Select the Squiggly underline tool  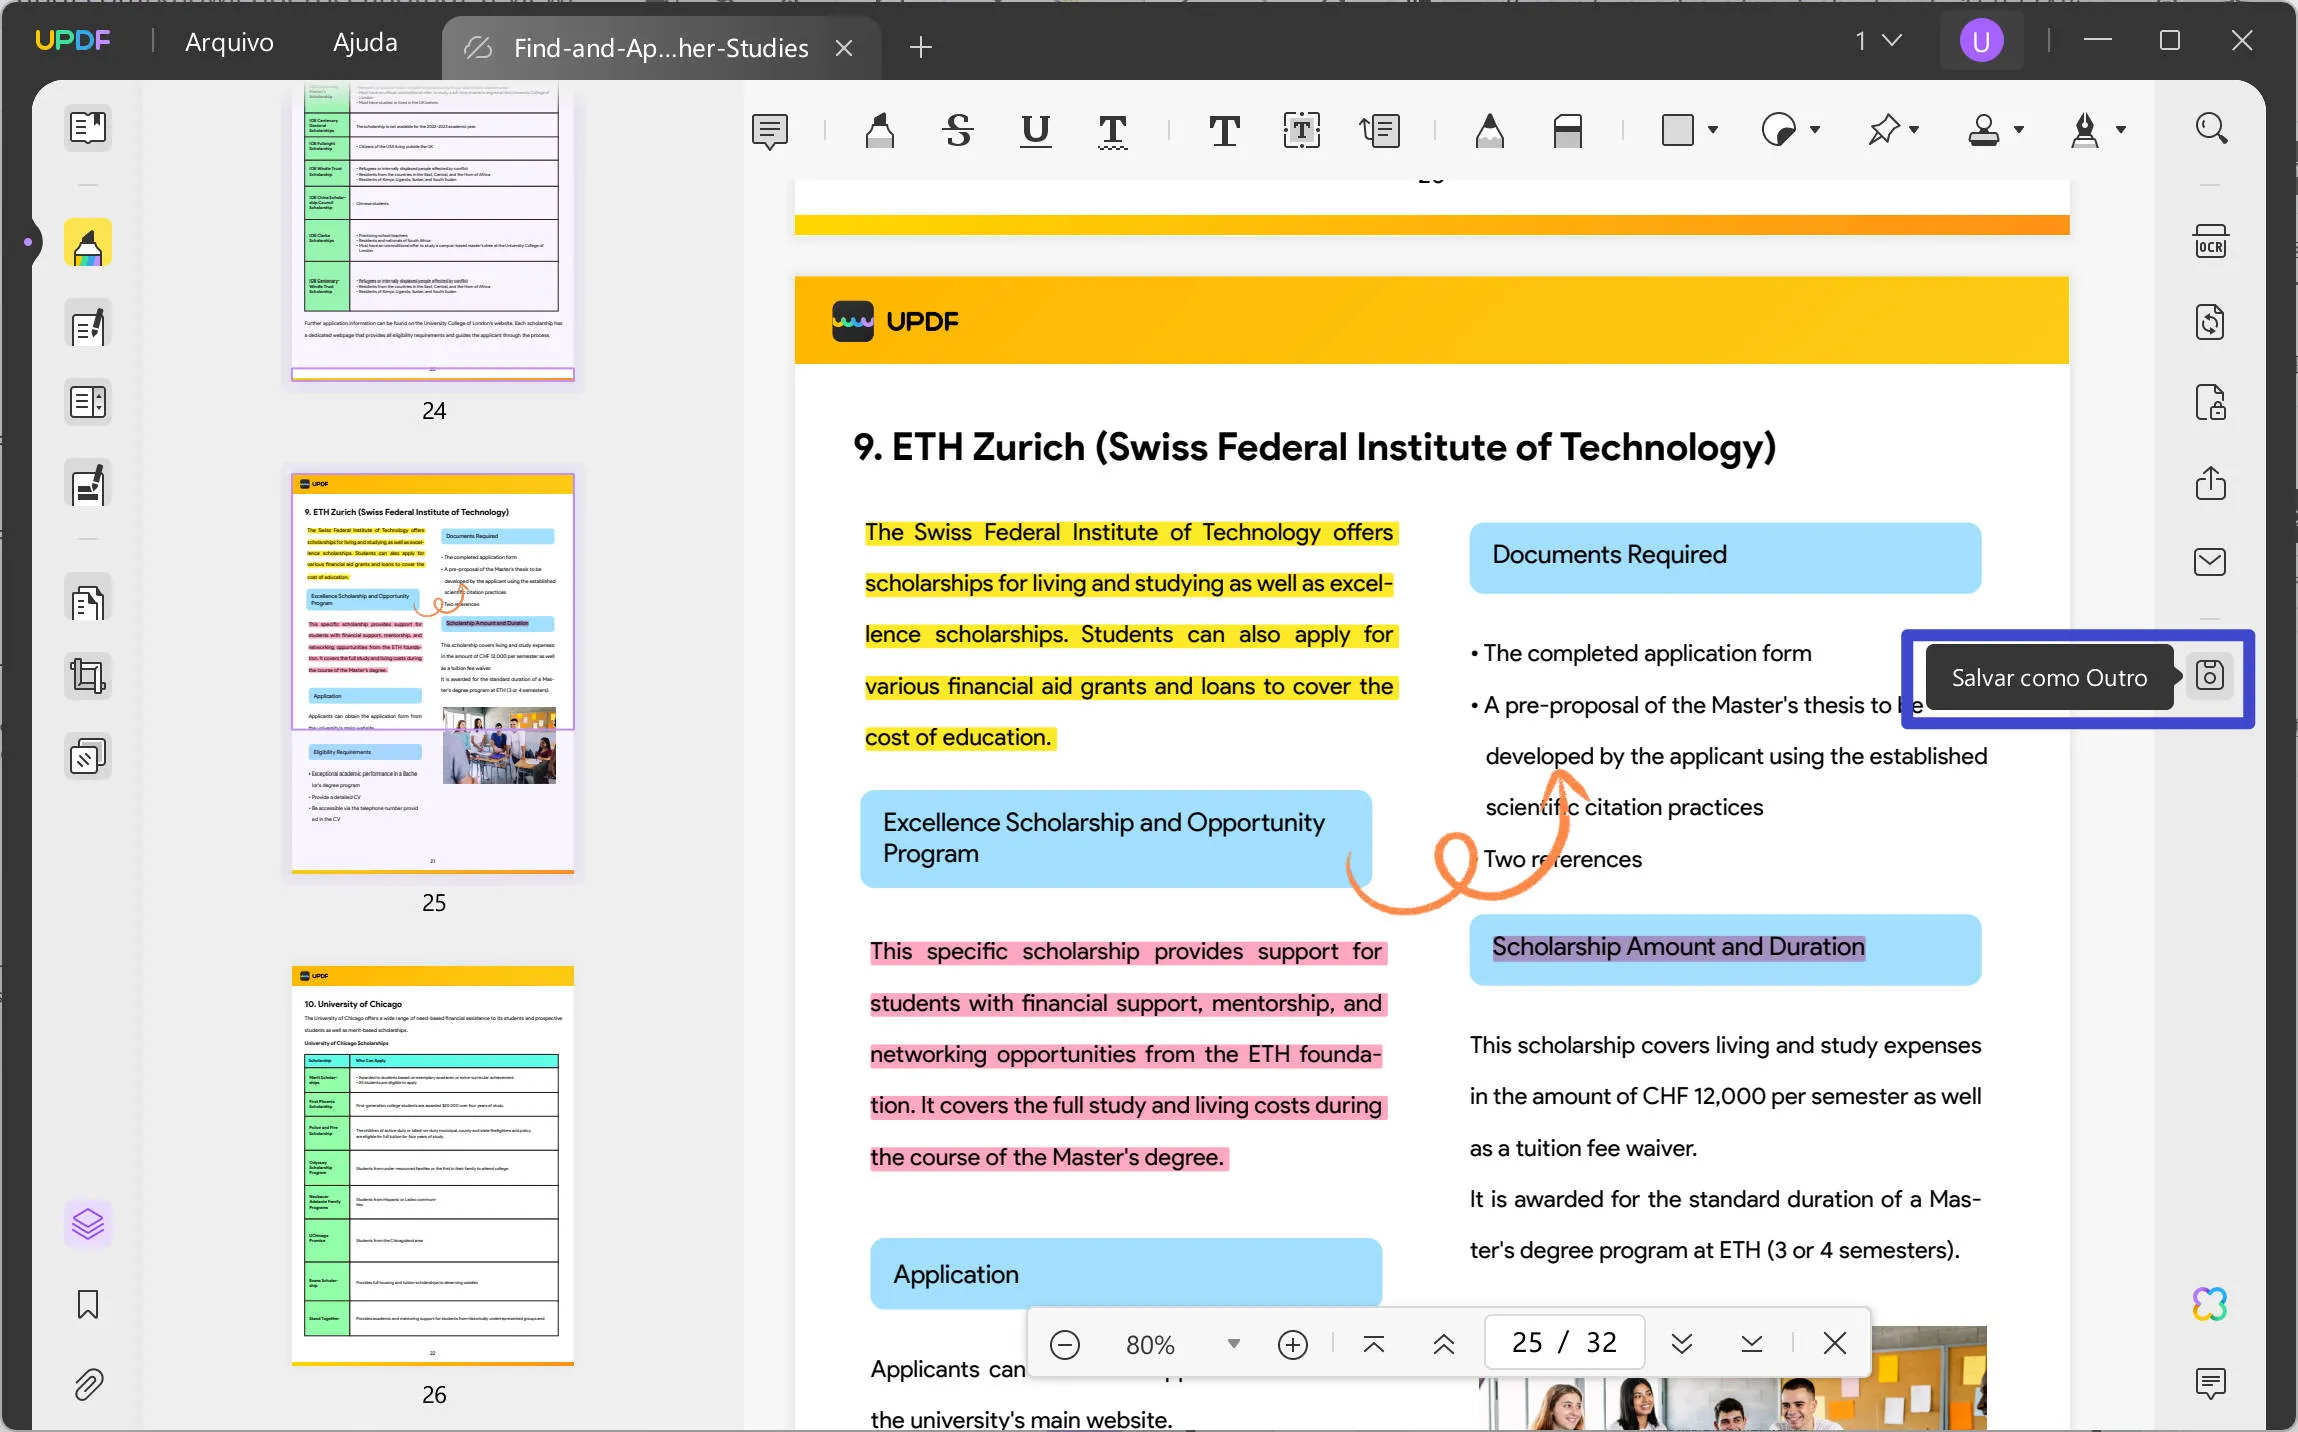point(1112,130)
